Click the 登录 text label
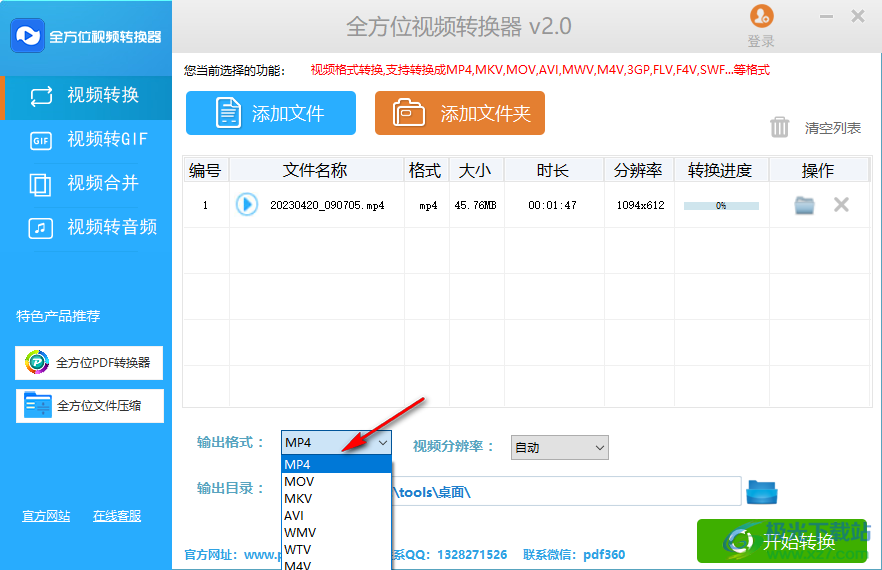 click(761, 41)
